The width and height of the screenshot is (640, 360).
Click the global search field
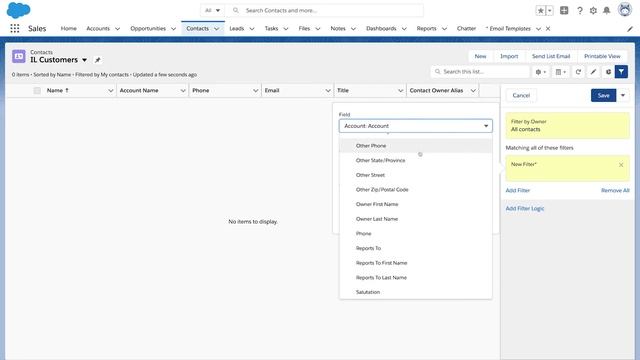(x=324, y=11)
